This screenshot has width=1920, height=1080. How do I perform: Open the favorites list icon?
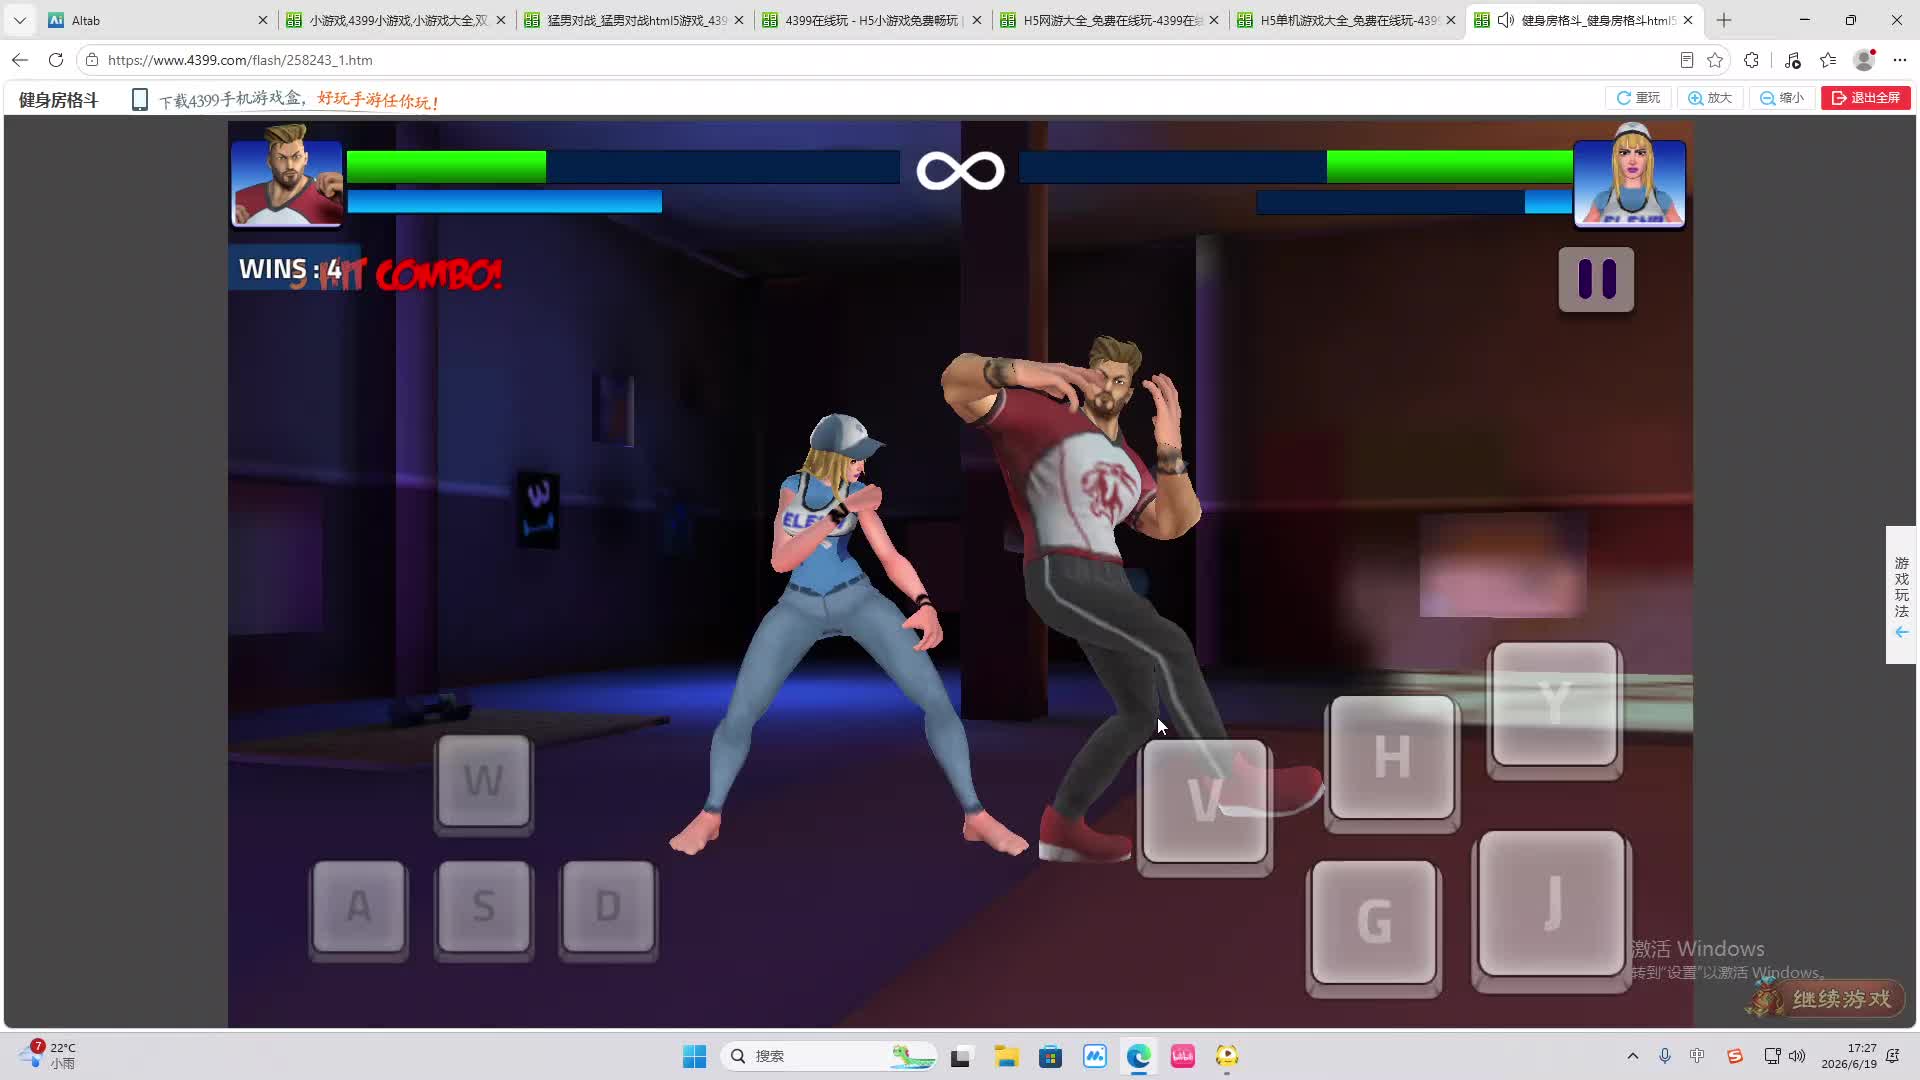(x=1828, y=60)
